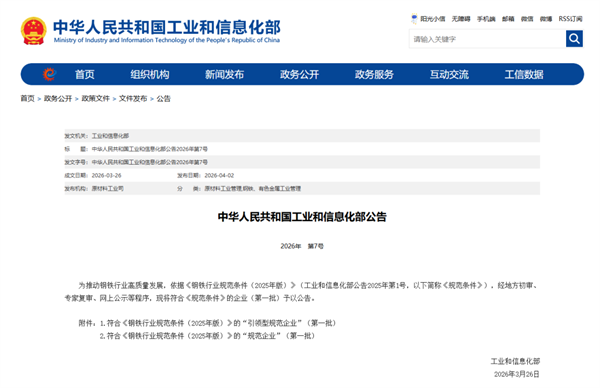
Task: Go to 新闻发布 section
Action: [224, 74]
